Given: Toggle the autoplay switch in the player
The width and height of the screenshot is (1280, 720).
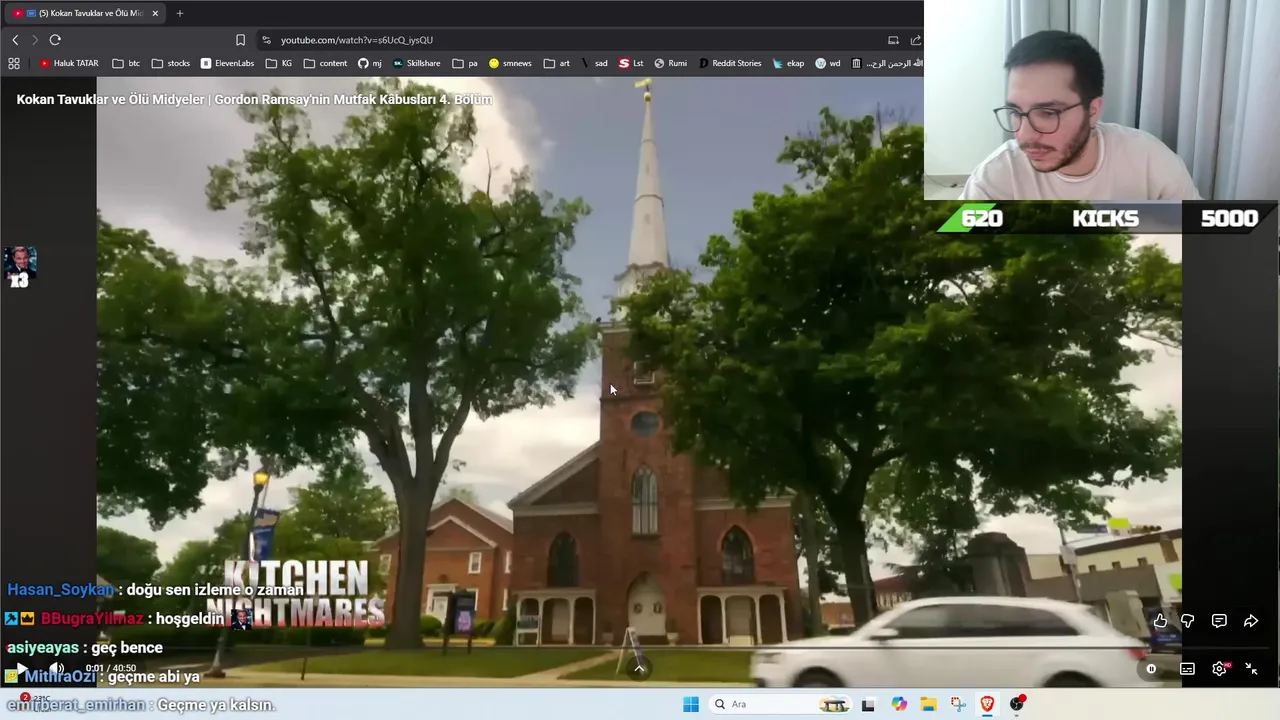Looking at the screenshot, I should pyautogui.click(x=1151, y=669).
